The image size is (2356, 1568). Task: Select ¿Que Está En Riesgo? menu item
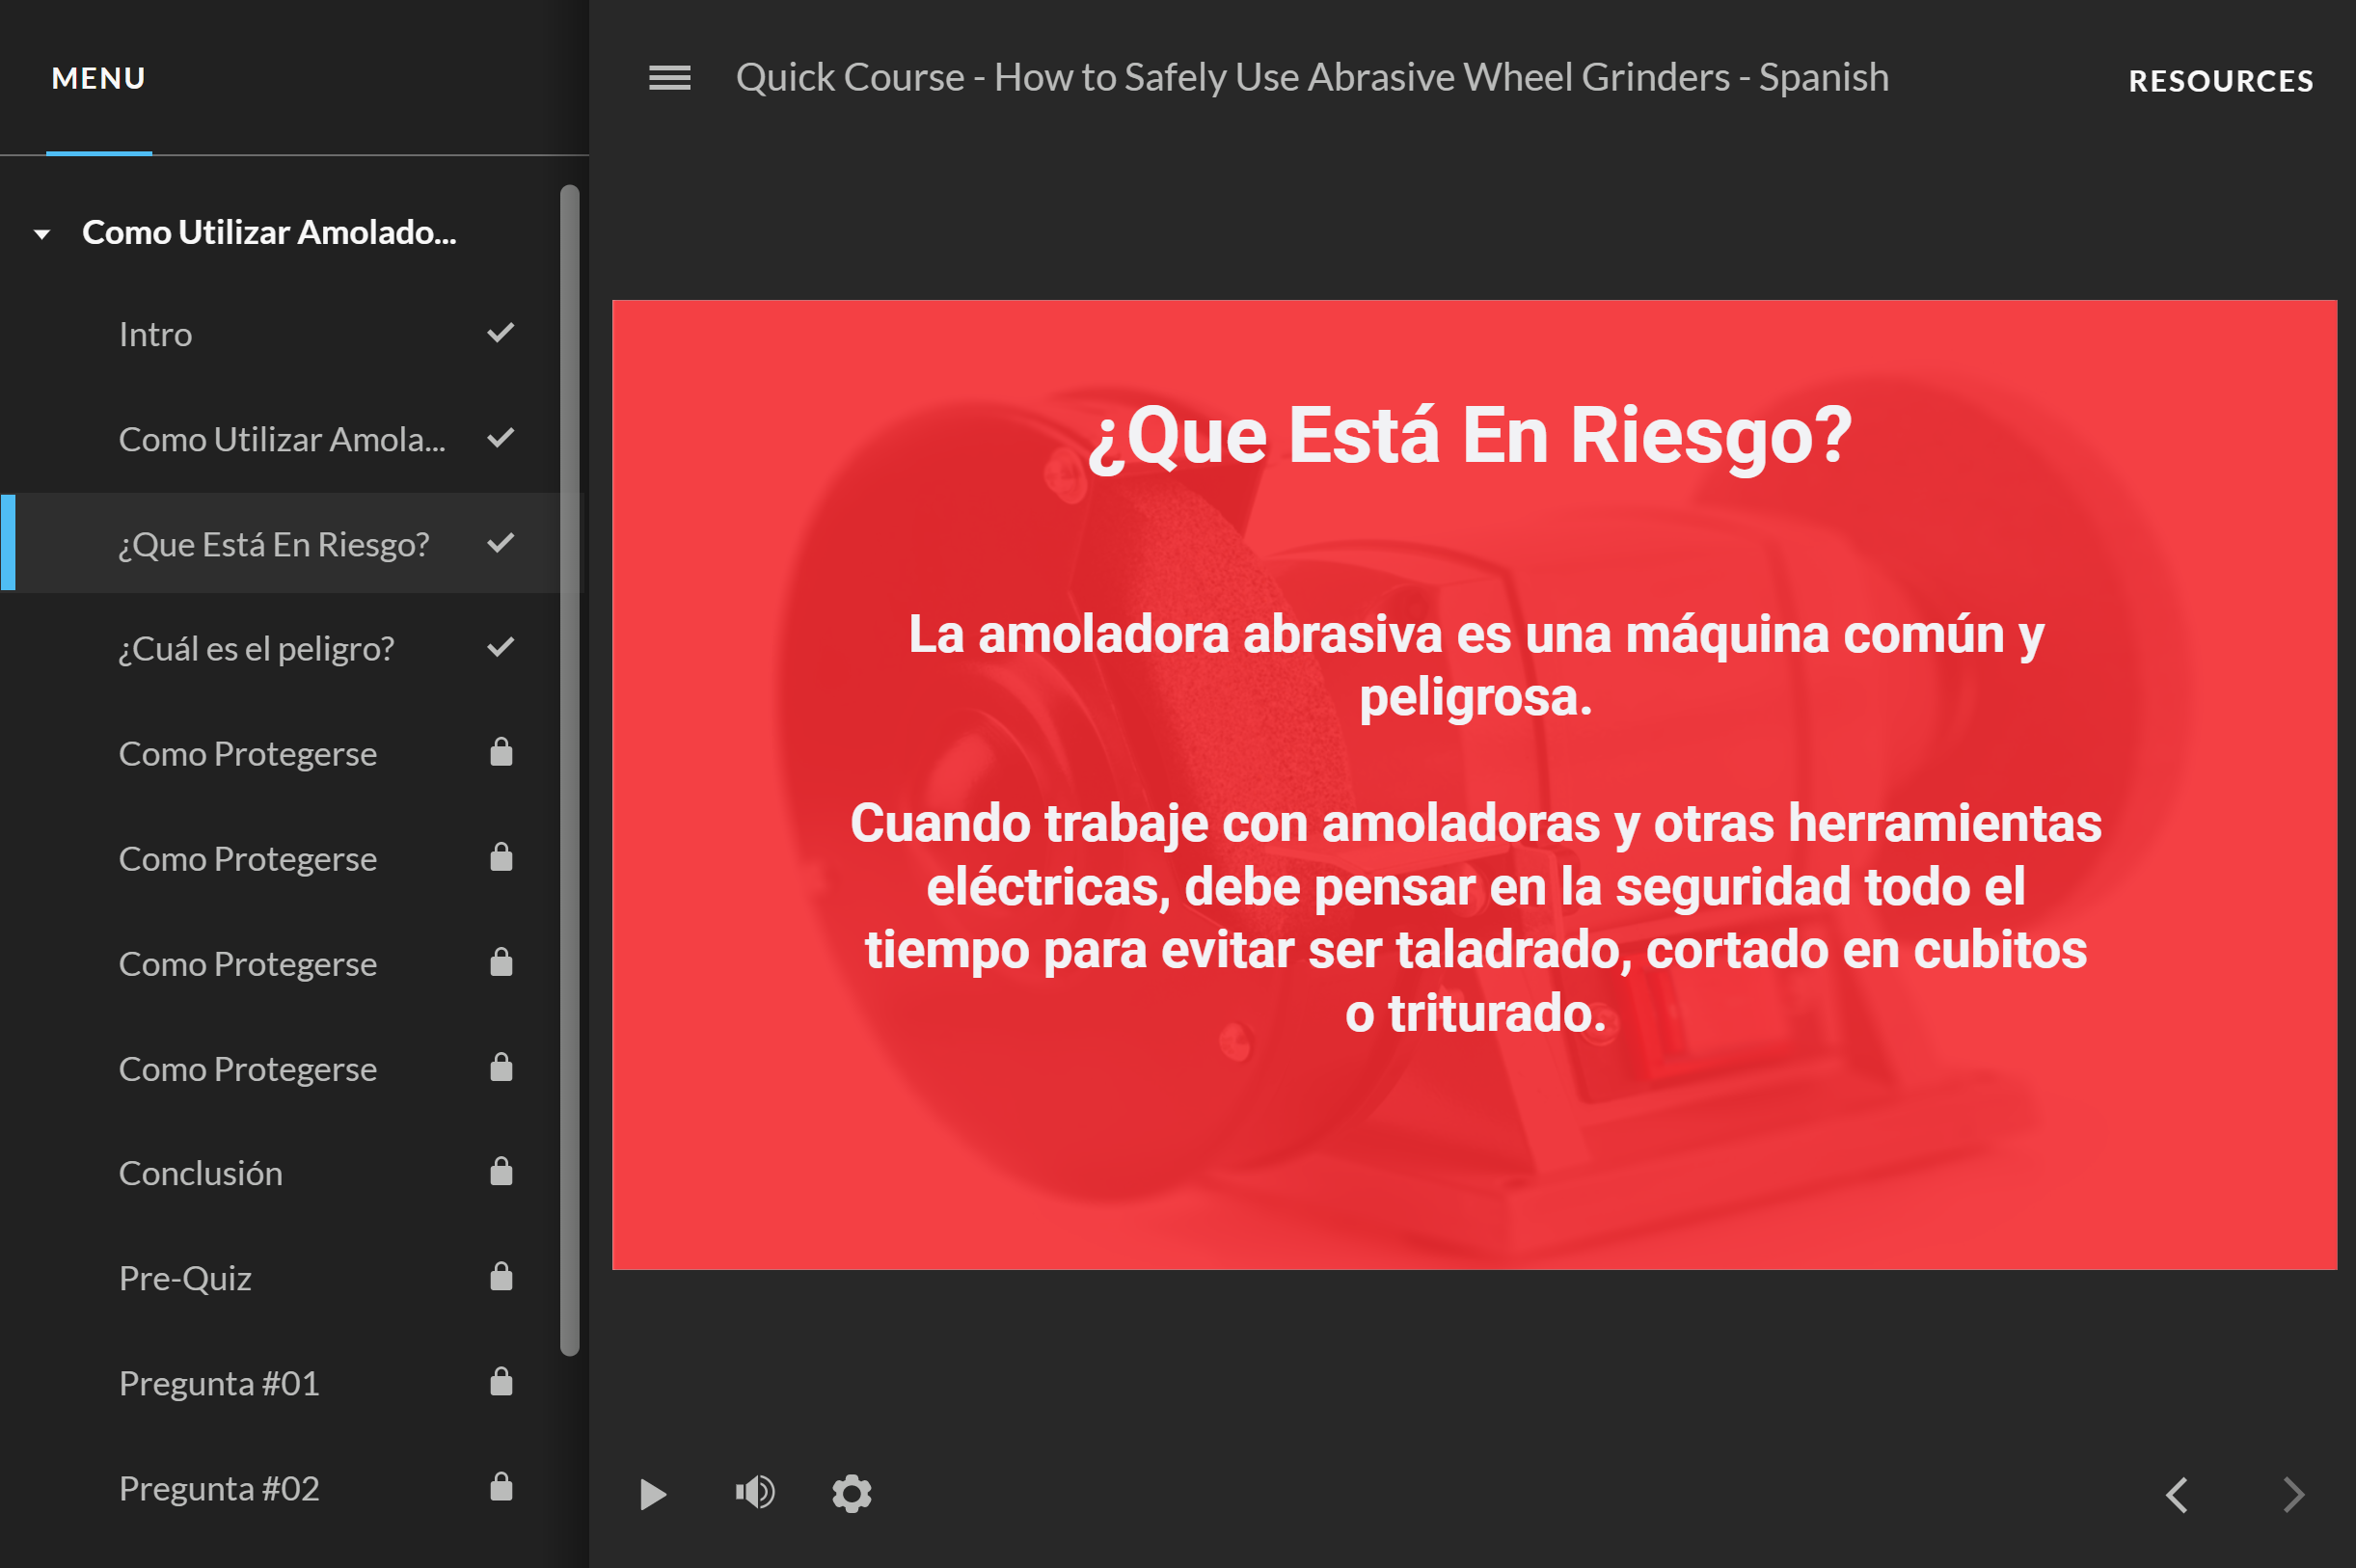tap(290, 543)
